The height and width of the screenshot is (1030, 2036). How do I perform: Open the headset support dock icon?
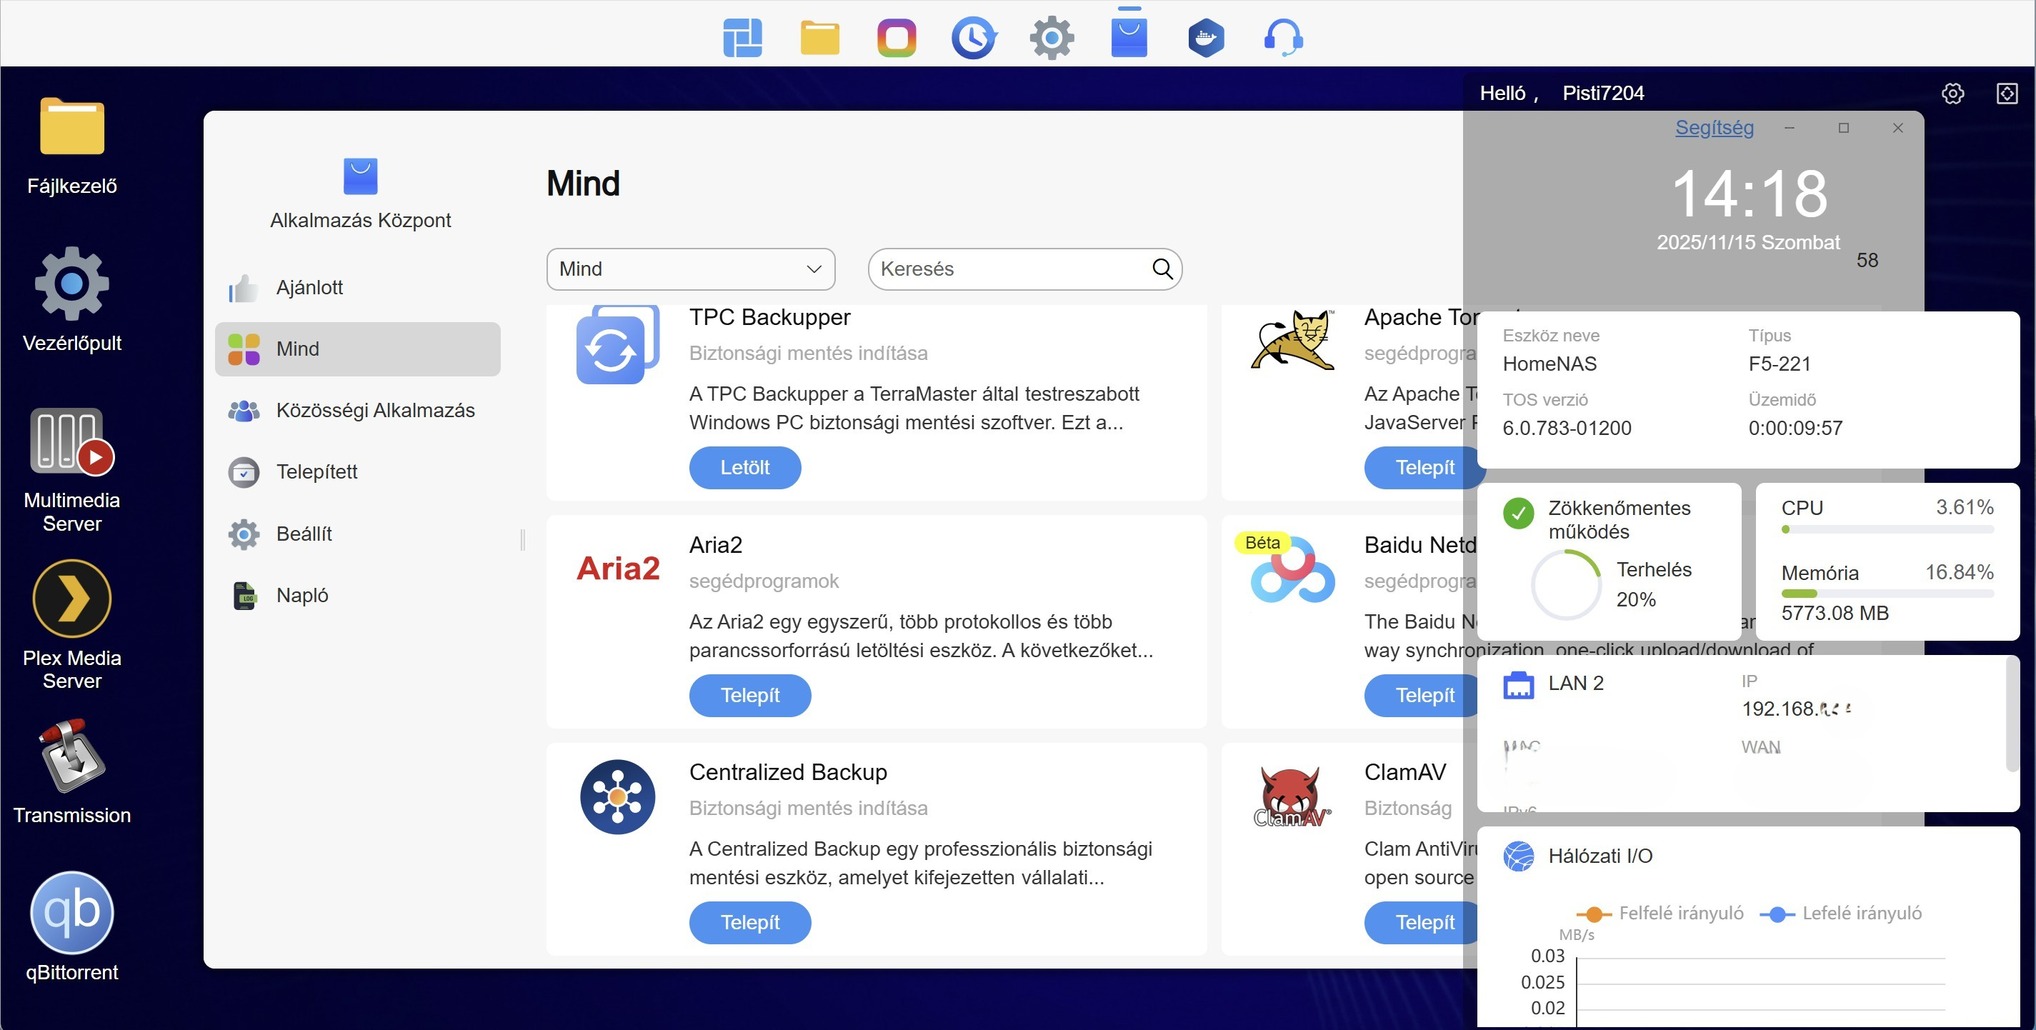pos(1283,38)
